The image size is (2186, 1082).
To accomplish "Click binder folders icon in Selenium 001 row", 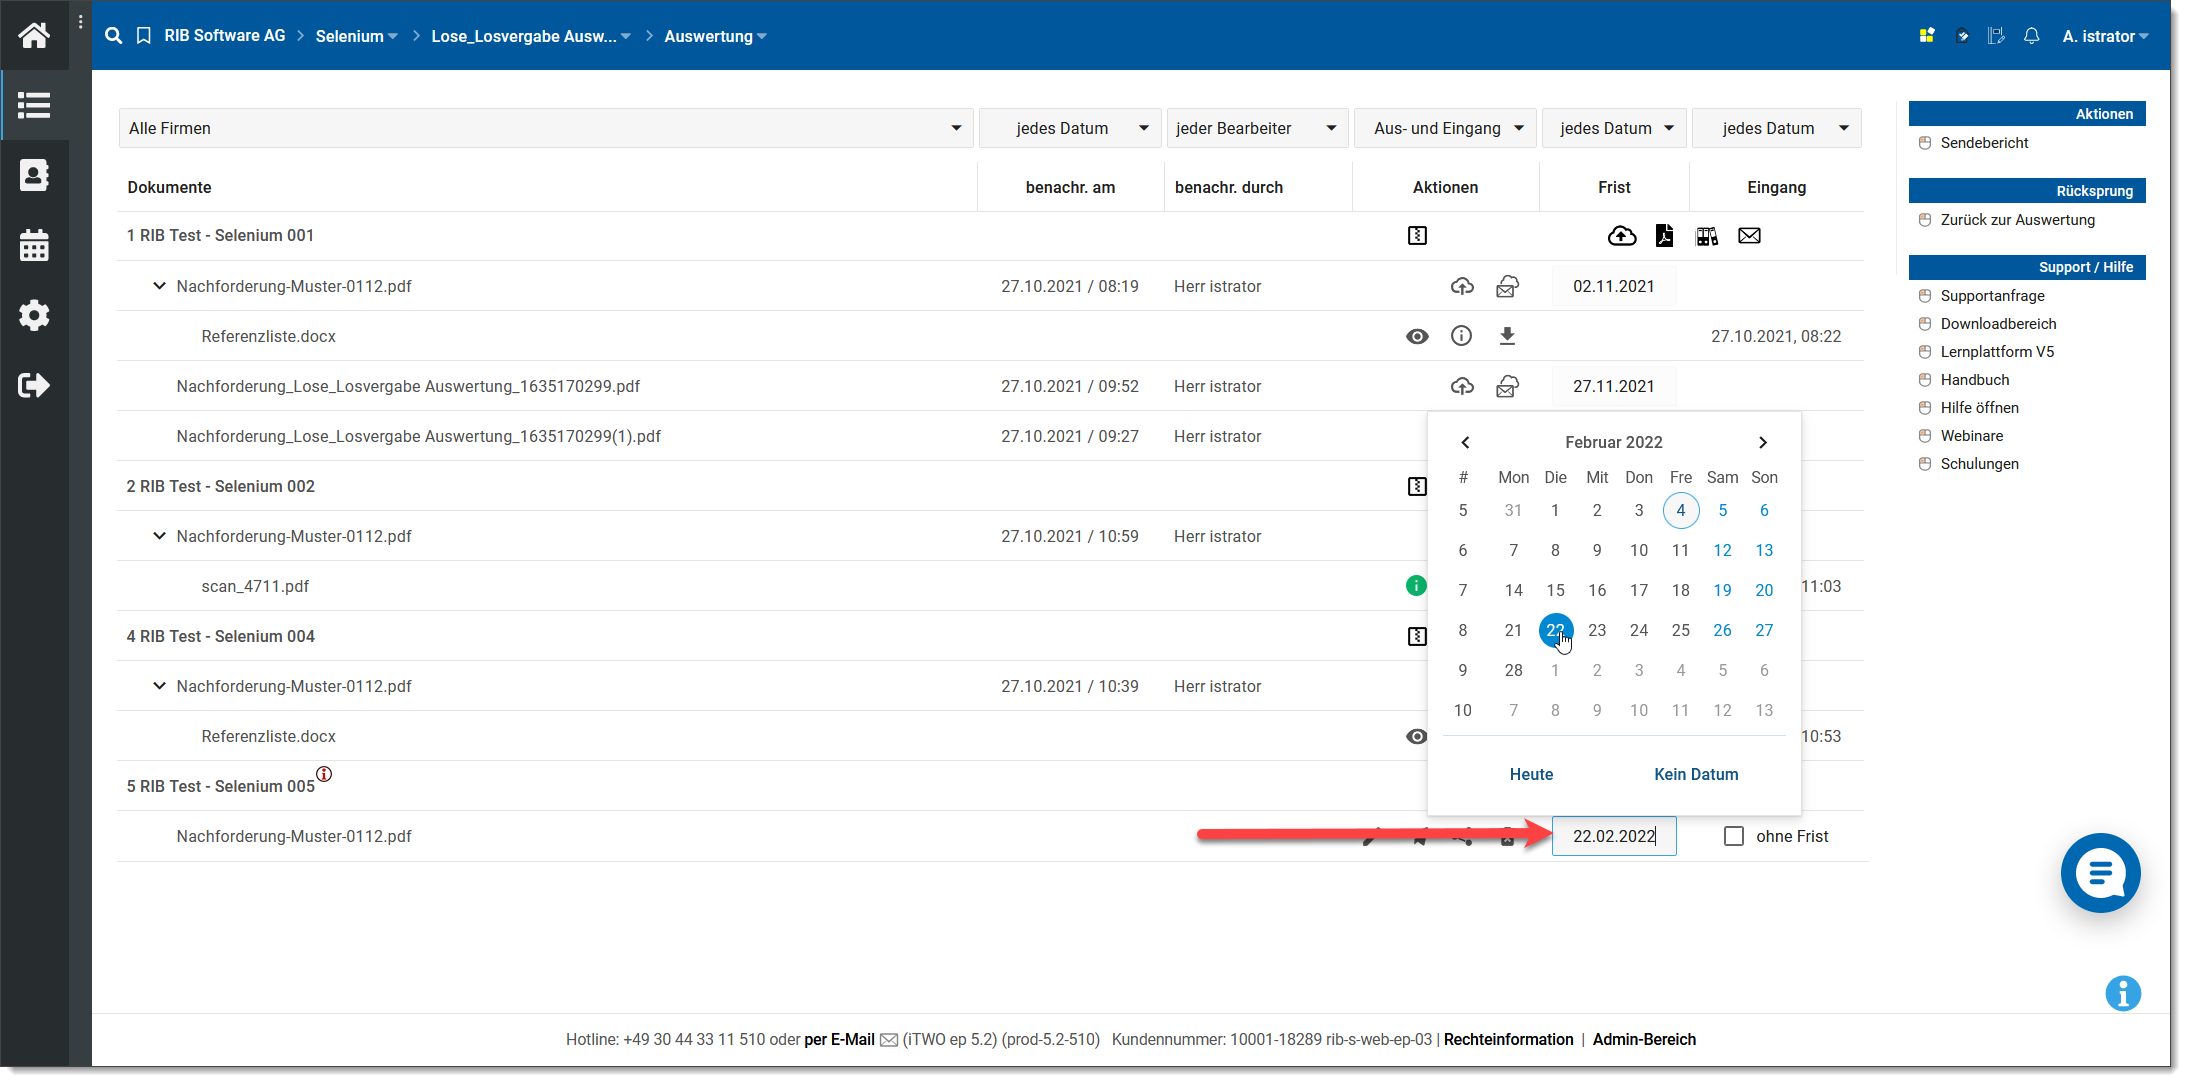I will point(1707,236).
